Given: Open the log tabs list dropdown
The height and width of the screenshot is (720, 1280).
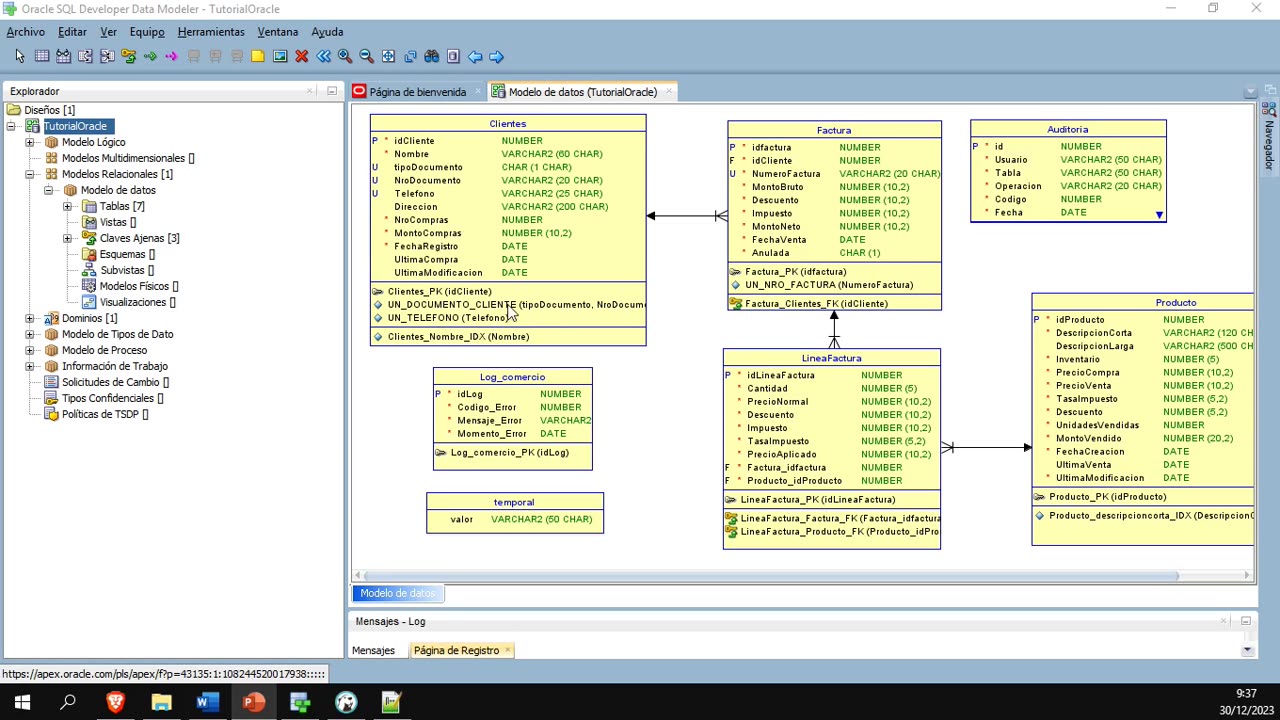Looking at the screenshot, I should (x=1247, y=650).
